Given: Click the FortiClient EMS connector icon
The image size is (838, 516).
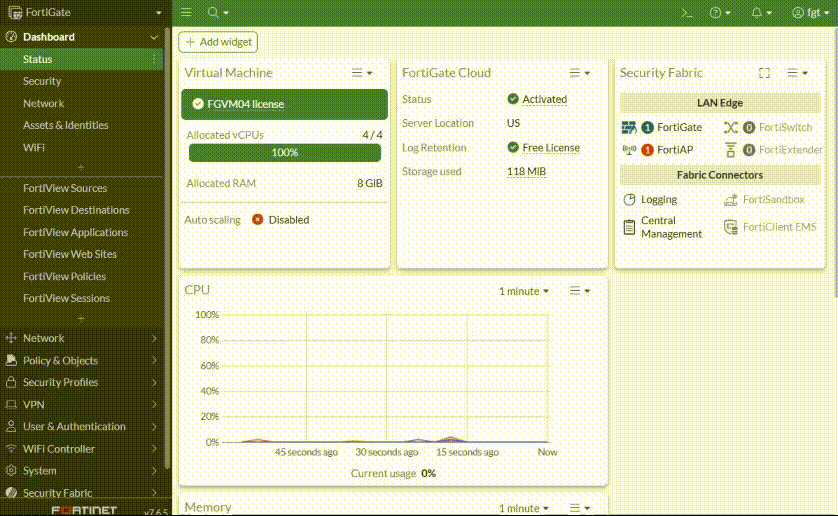Looking at the screenshot, I should [731, 227].
